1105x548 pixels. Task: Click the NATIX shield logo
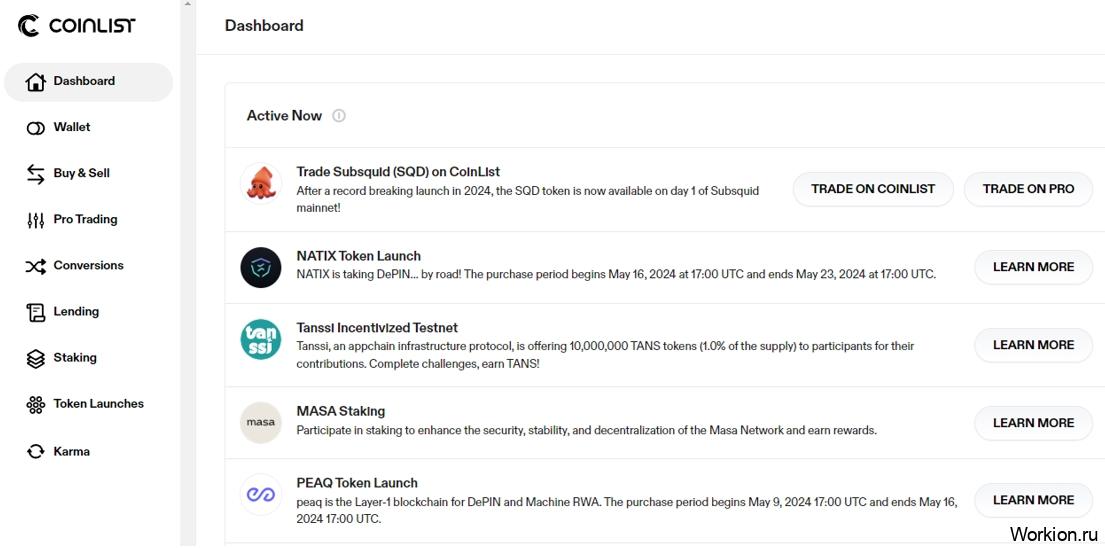(261, 268)
